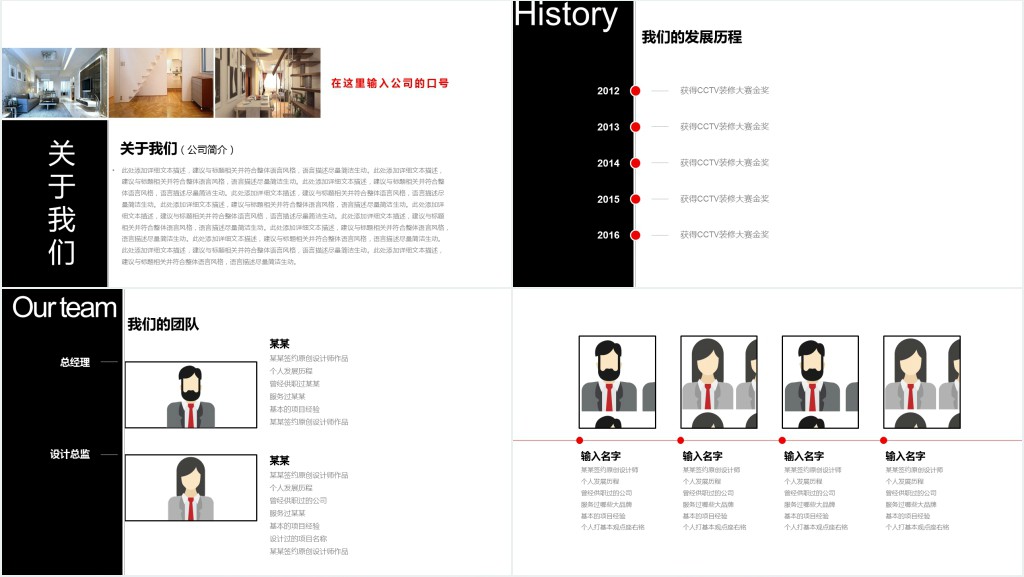Click the red company slogan text
Image resolution: width=1024 pixels, height=577 pixels.
point(389,83)
